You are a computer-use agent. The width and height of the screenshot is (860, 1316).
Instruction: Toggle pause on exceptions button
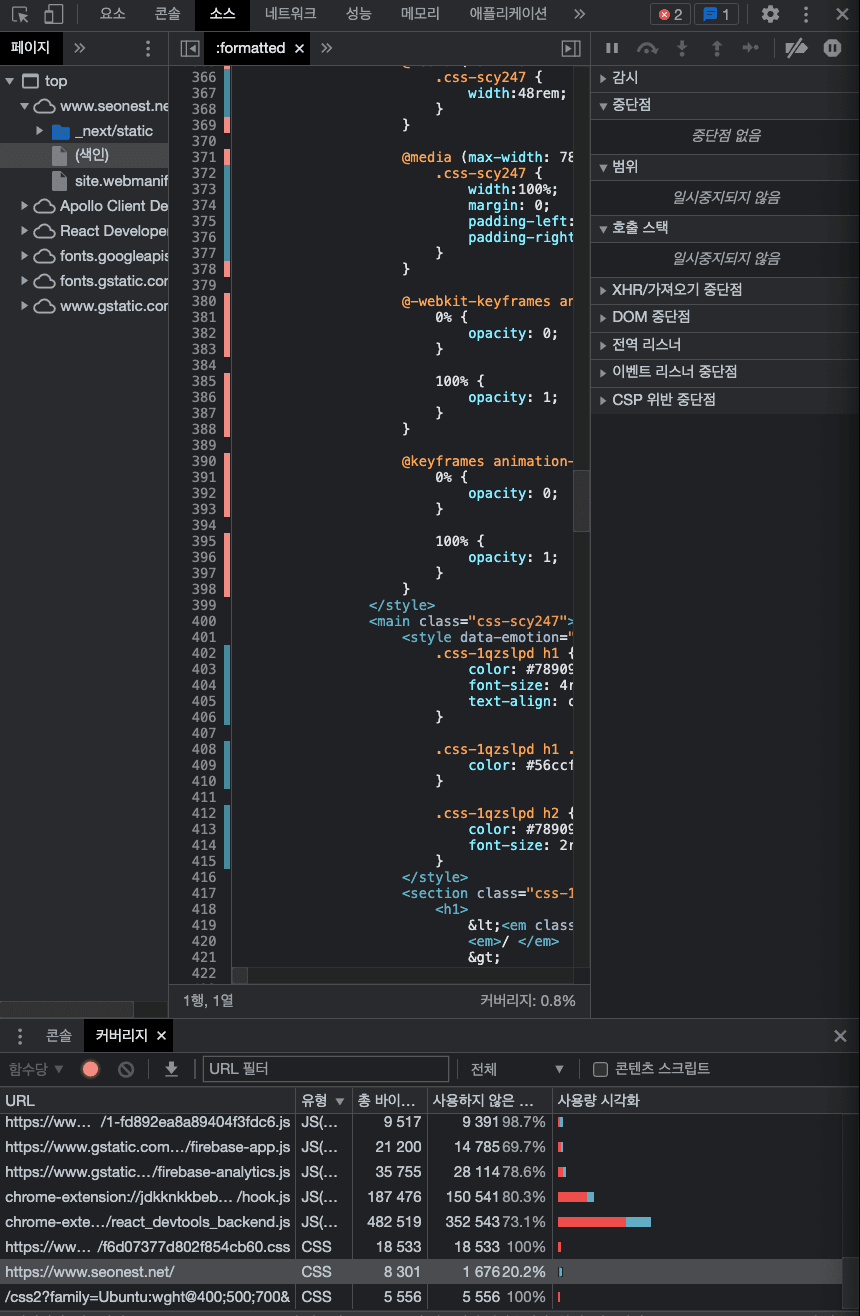[x=832, y=48]
